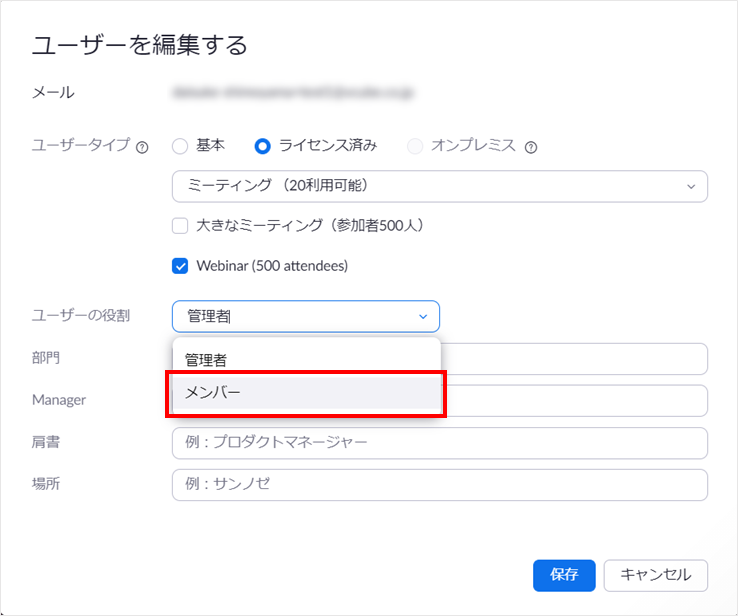Select the オンプレミス radio option
738x616 pixels.
(415, 146)
